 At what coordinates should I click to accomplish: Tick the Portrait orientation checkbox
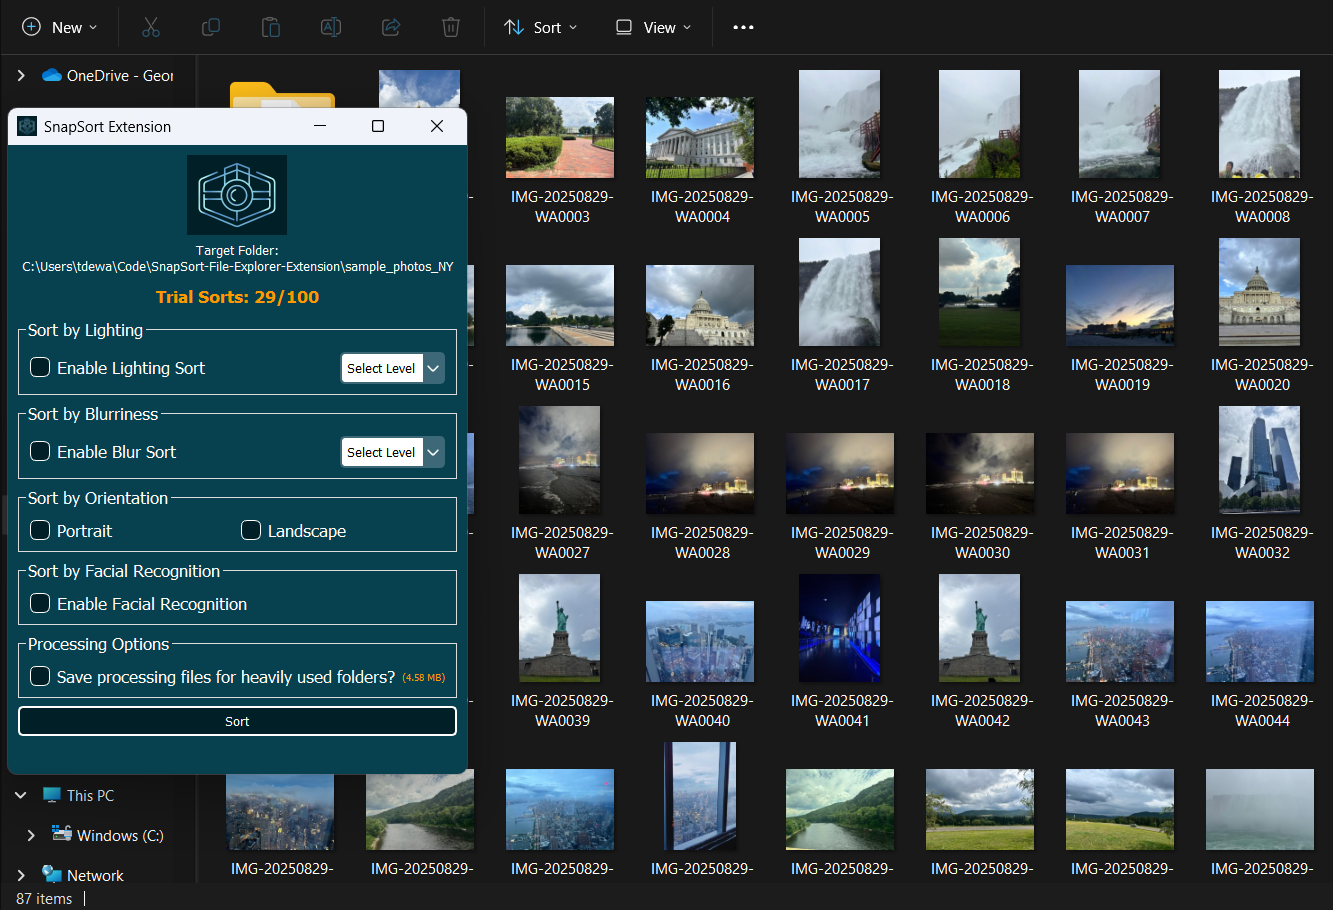[x=40, y=530]
